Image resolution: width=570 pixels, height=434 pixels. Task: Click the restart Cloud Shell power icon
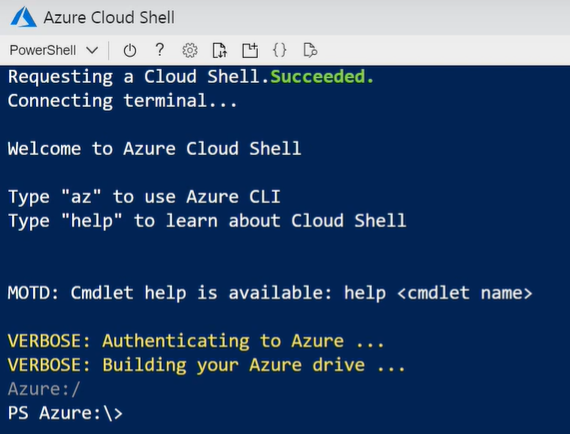[130, 51]
